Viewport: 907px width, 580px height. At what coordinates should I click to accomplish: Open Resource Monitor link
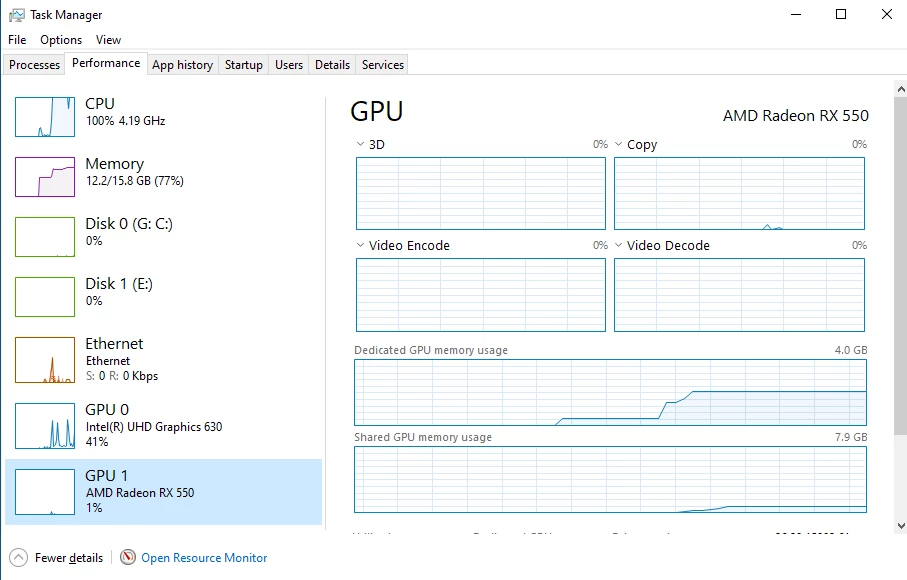pos(204,557)
